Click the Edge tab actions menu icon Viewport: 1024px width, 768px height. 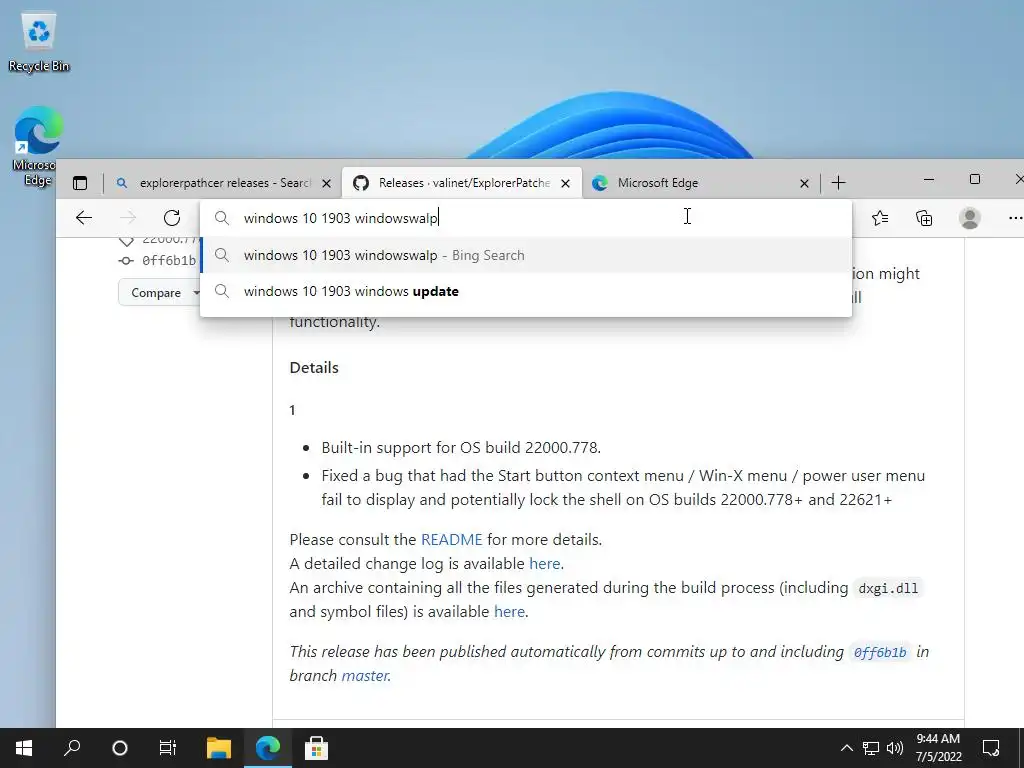tap(80, 183)
